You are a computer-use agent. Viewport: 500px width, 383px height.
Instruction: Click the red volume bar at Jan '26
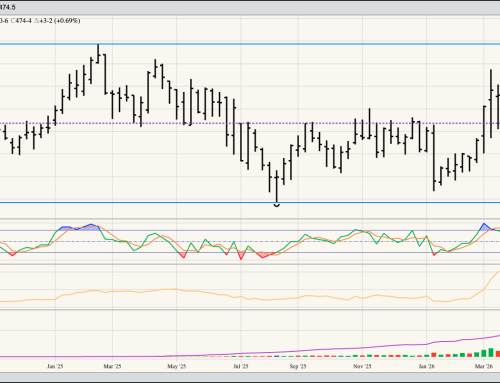(x=434, y=355)
